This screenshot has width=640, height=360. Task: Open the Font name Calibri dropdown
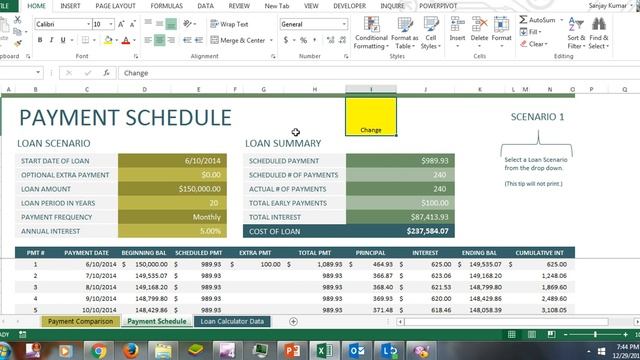click(x=89, y=24)
